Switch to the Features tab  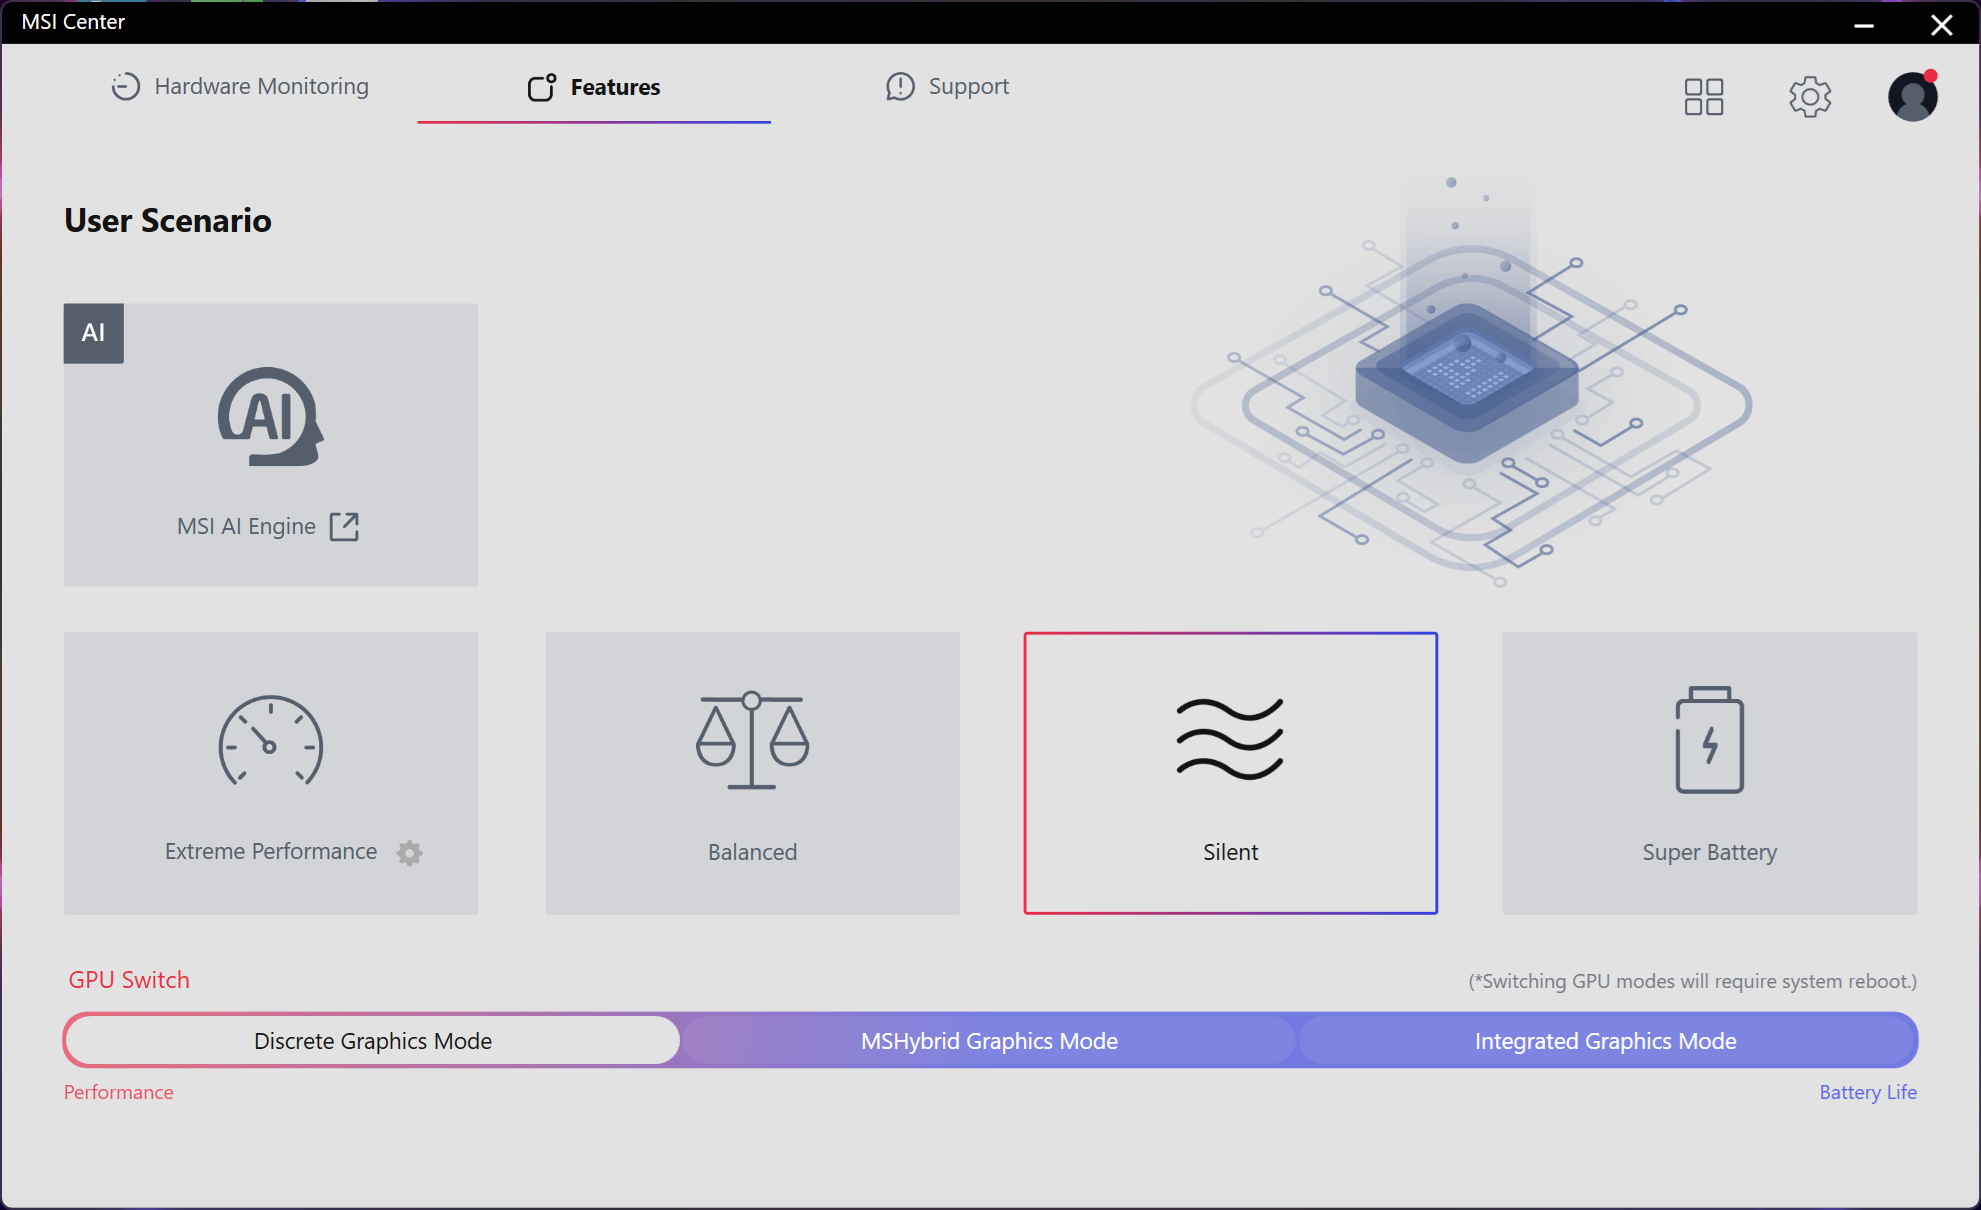coord(594,87)
